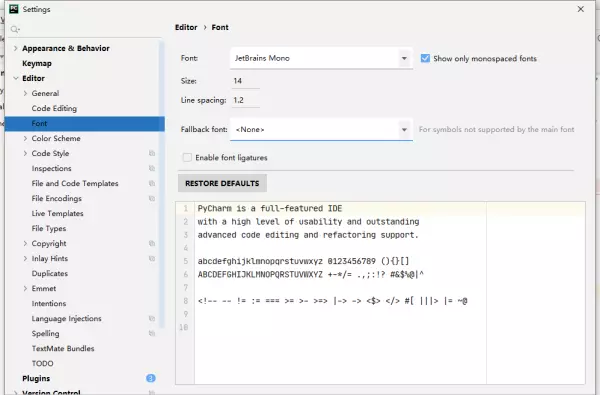Click preview line starting 'ABCDEFGHIJKLMNOPQRSTUVWXYZ'
Image resolution: width=600 pixels, height=395 pixels.
tap(311, 274)
